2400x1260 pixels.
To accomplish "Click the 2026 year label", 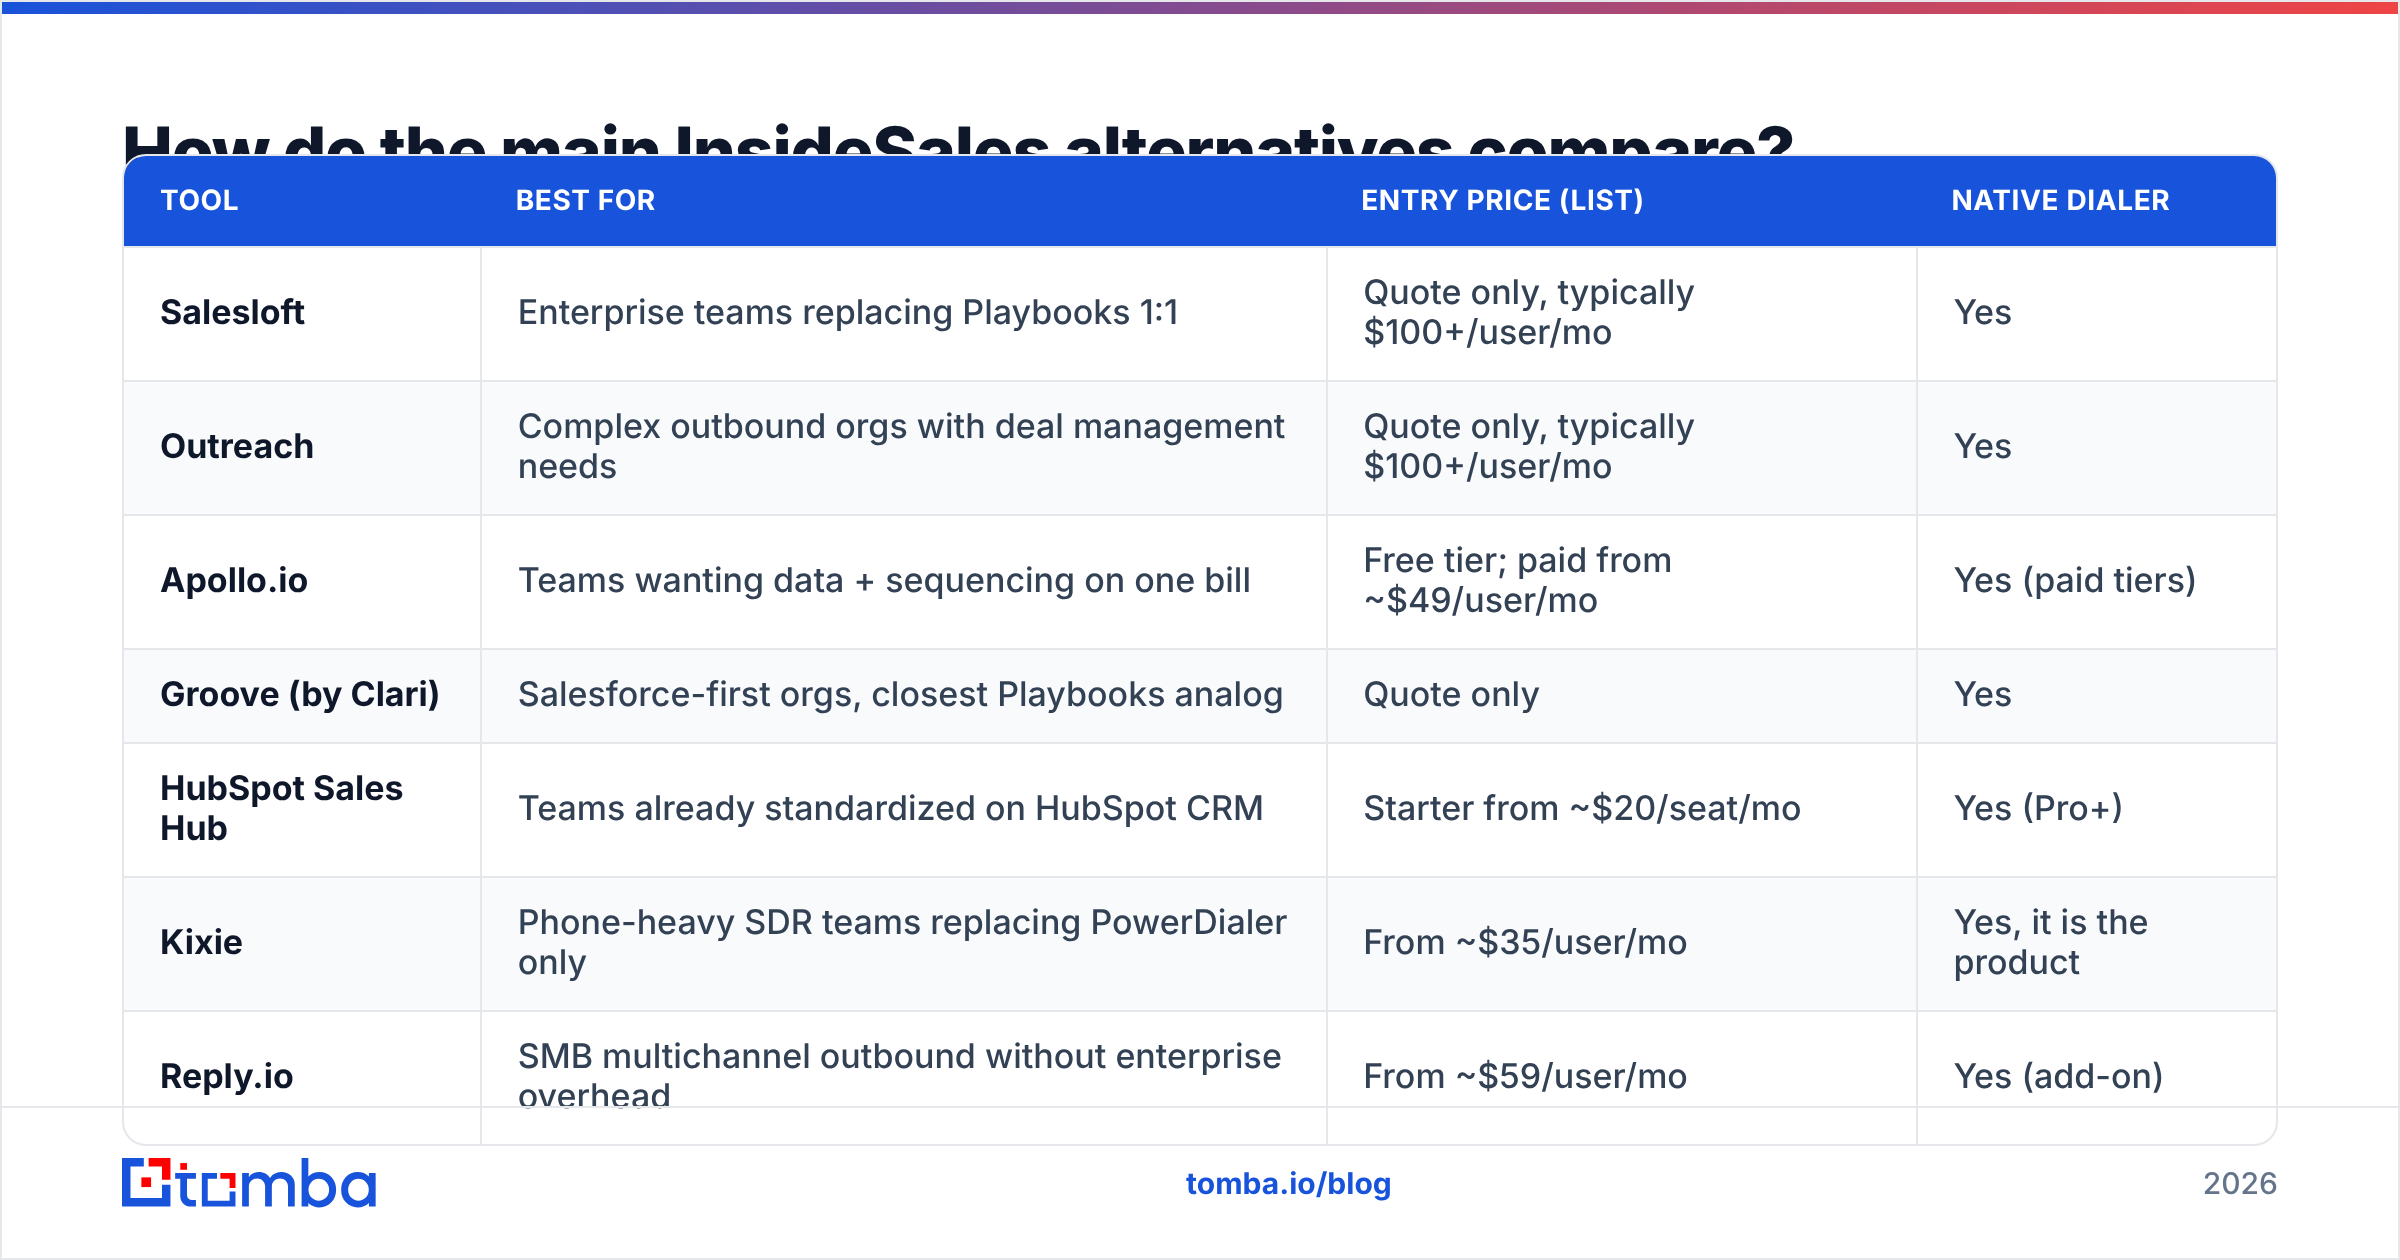I will click(x=2240, y=1184).
